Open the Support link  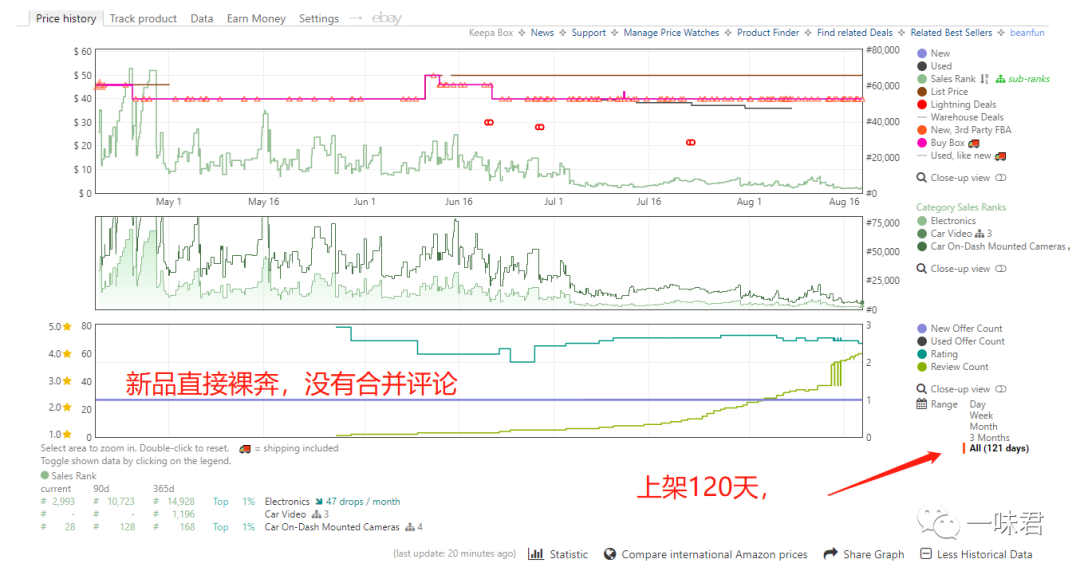tap(589, 32)
